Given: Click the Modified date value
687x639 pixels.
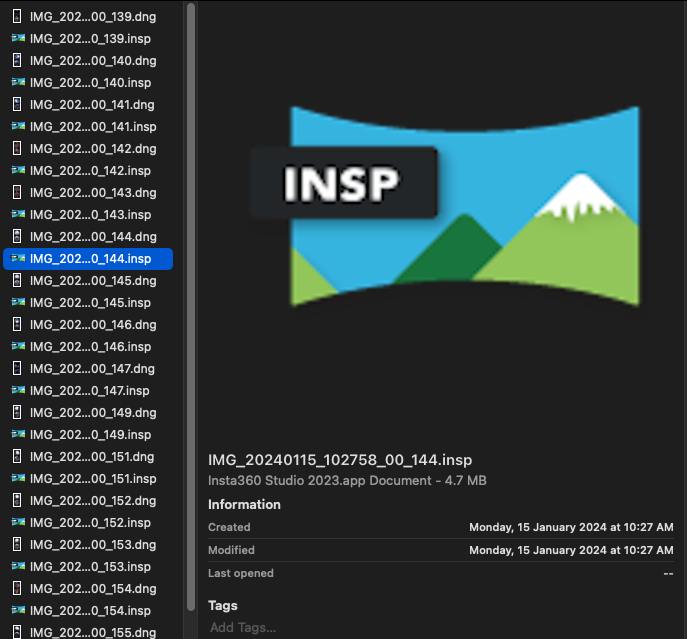Looking at the screenshot, I should tap(571, 550).
